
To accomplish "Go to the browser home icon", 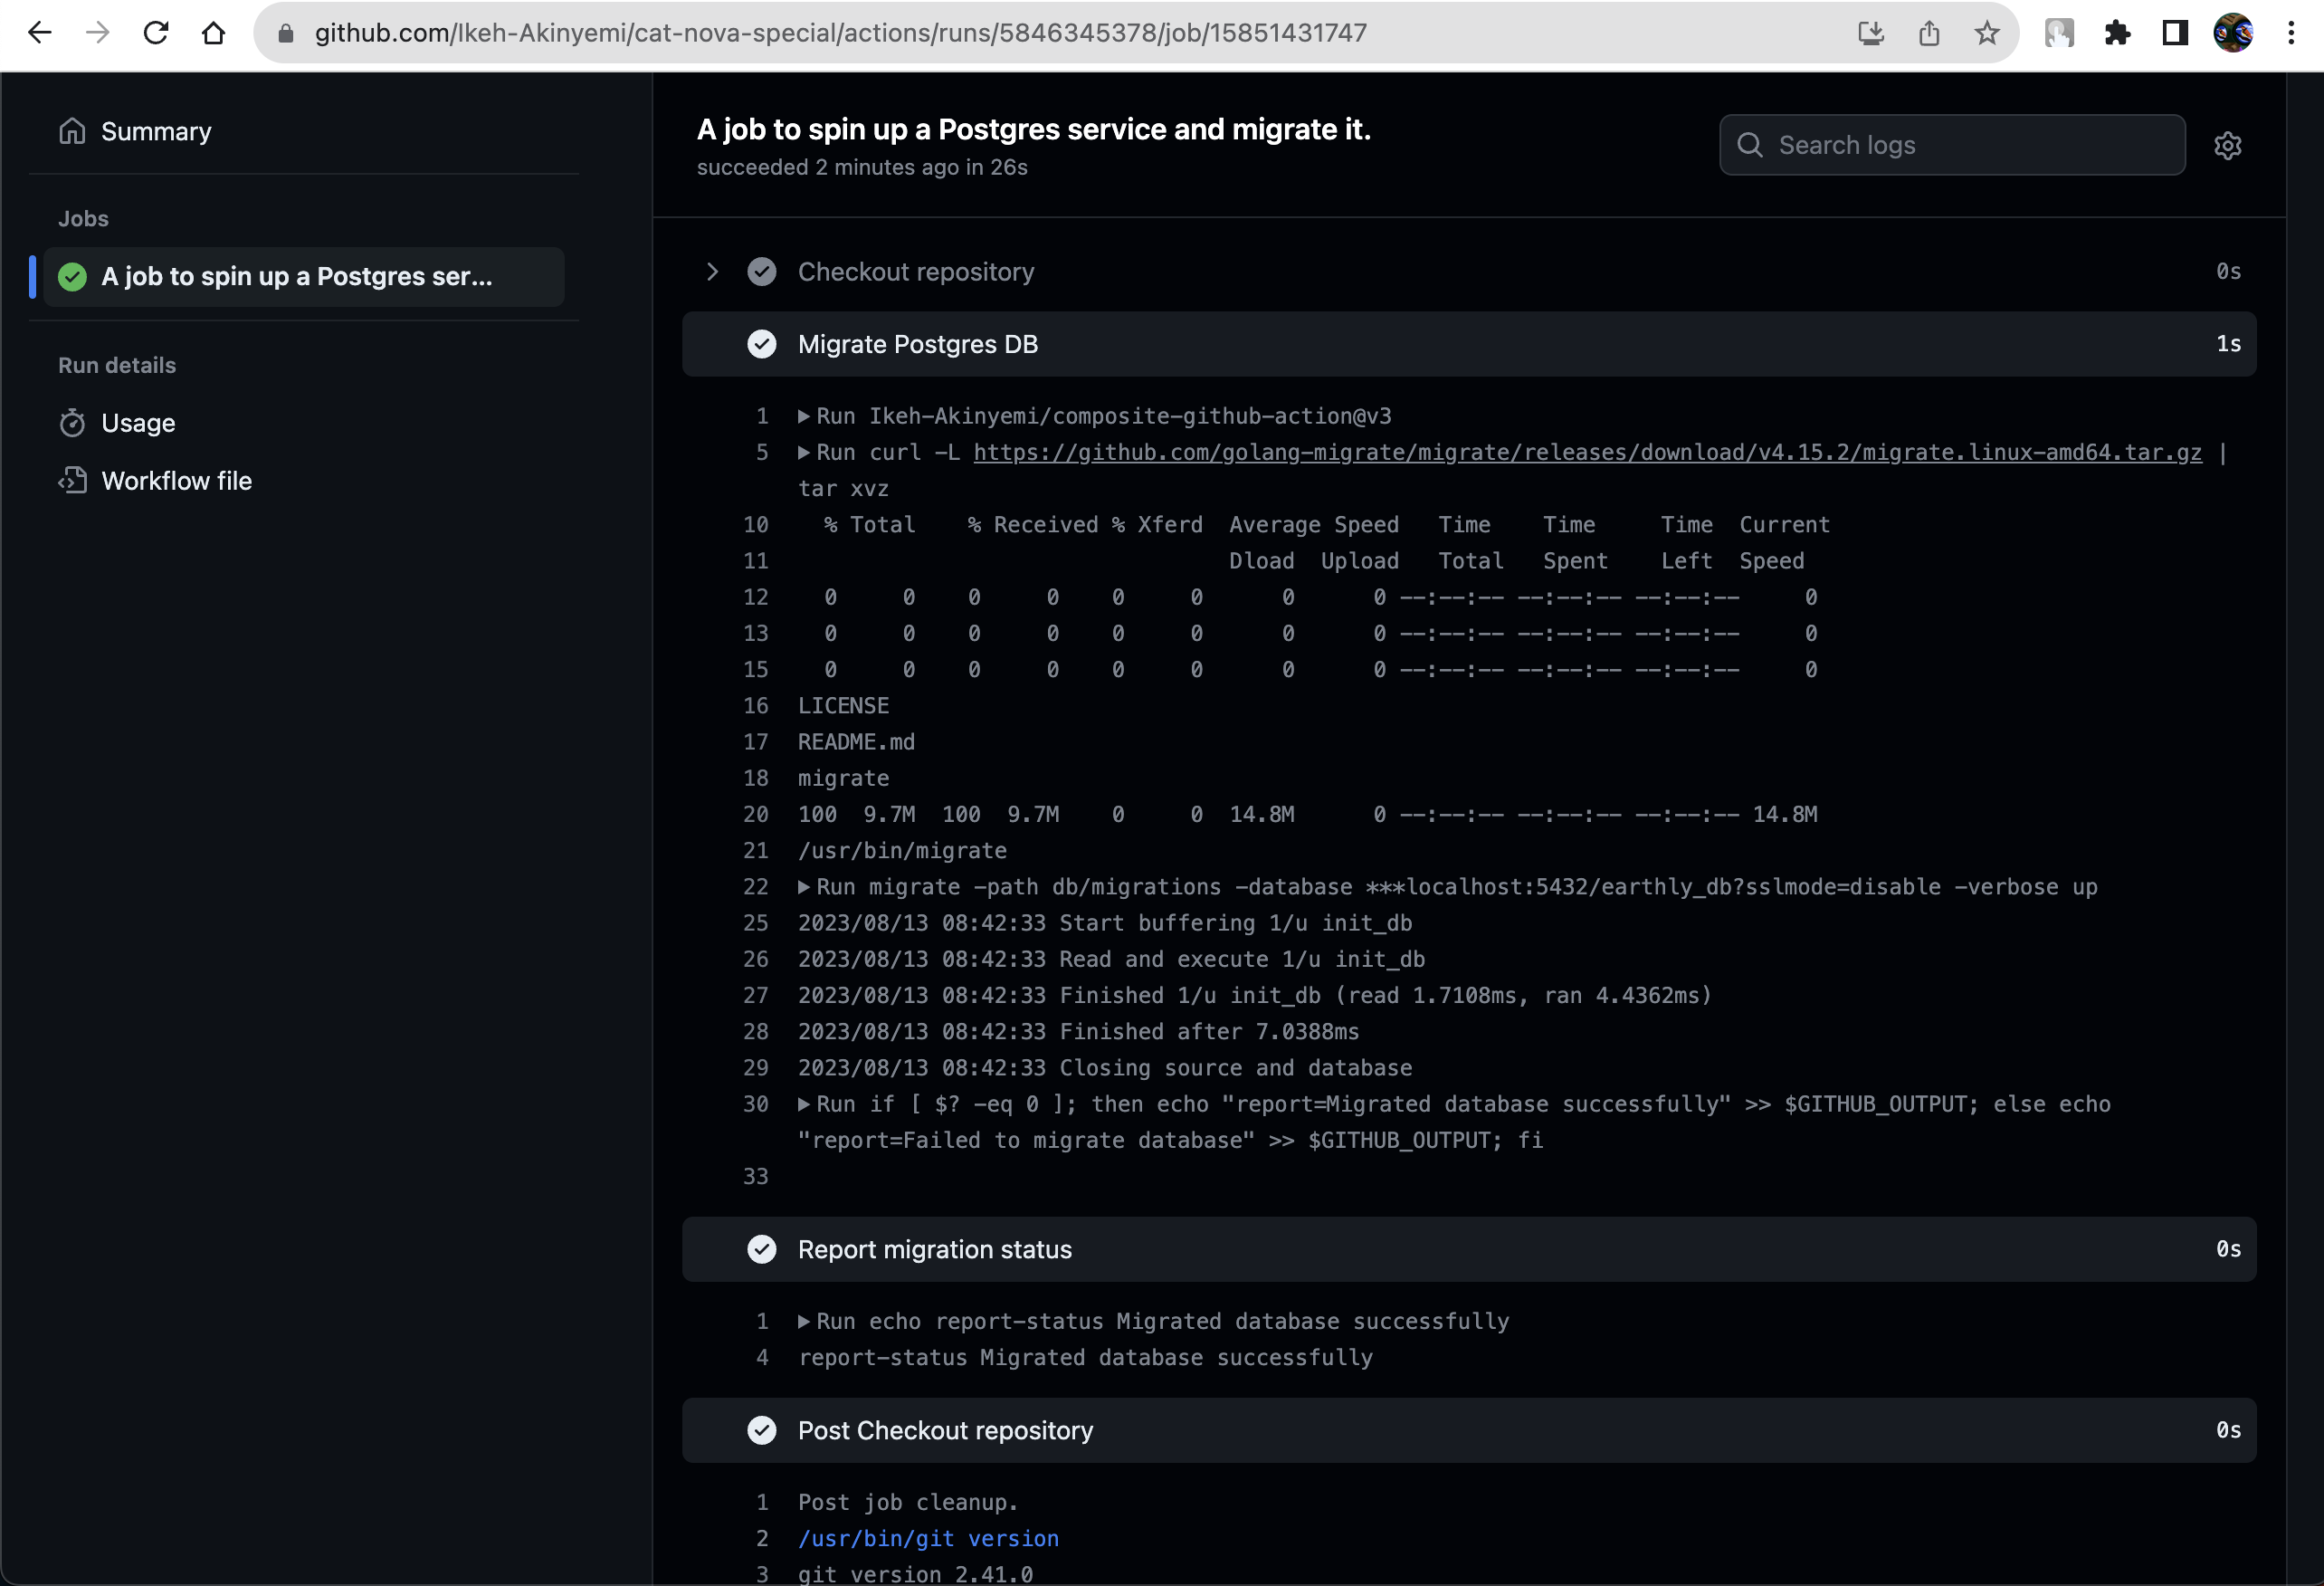I will click(x=213, y=33).
